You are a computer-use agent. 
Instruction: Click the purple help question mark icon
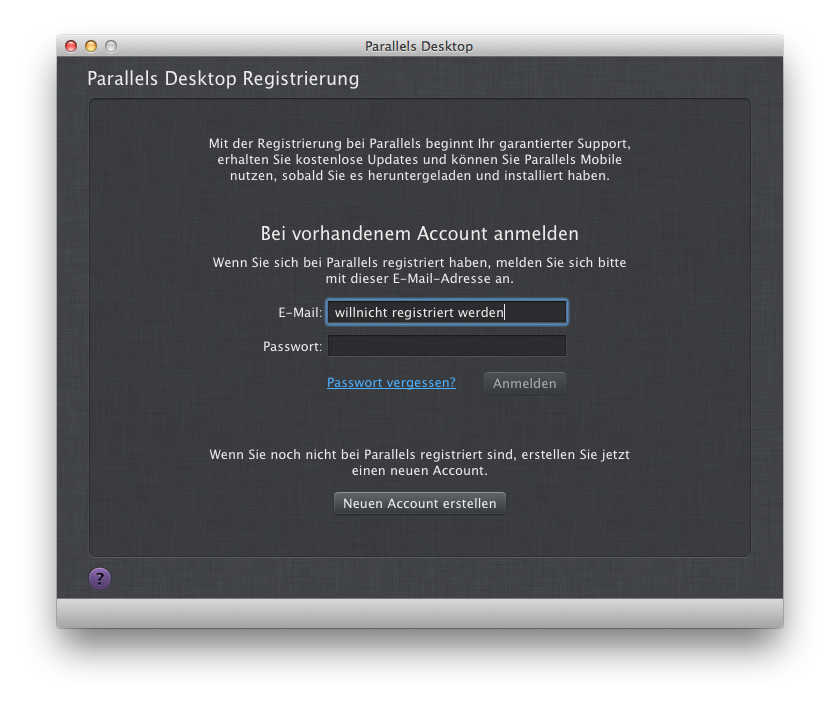click(x=100, y=579)
